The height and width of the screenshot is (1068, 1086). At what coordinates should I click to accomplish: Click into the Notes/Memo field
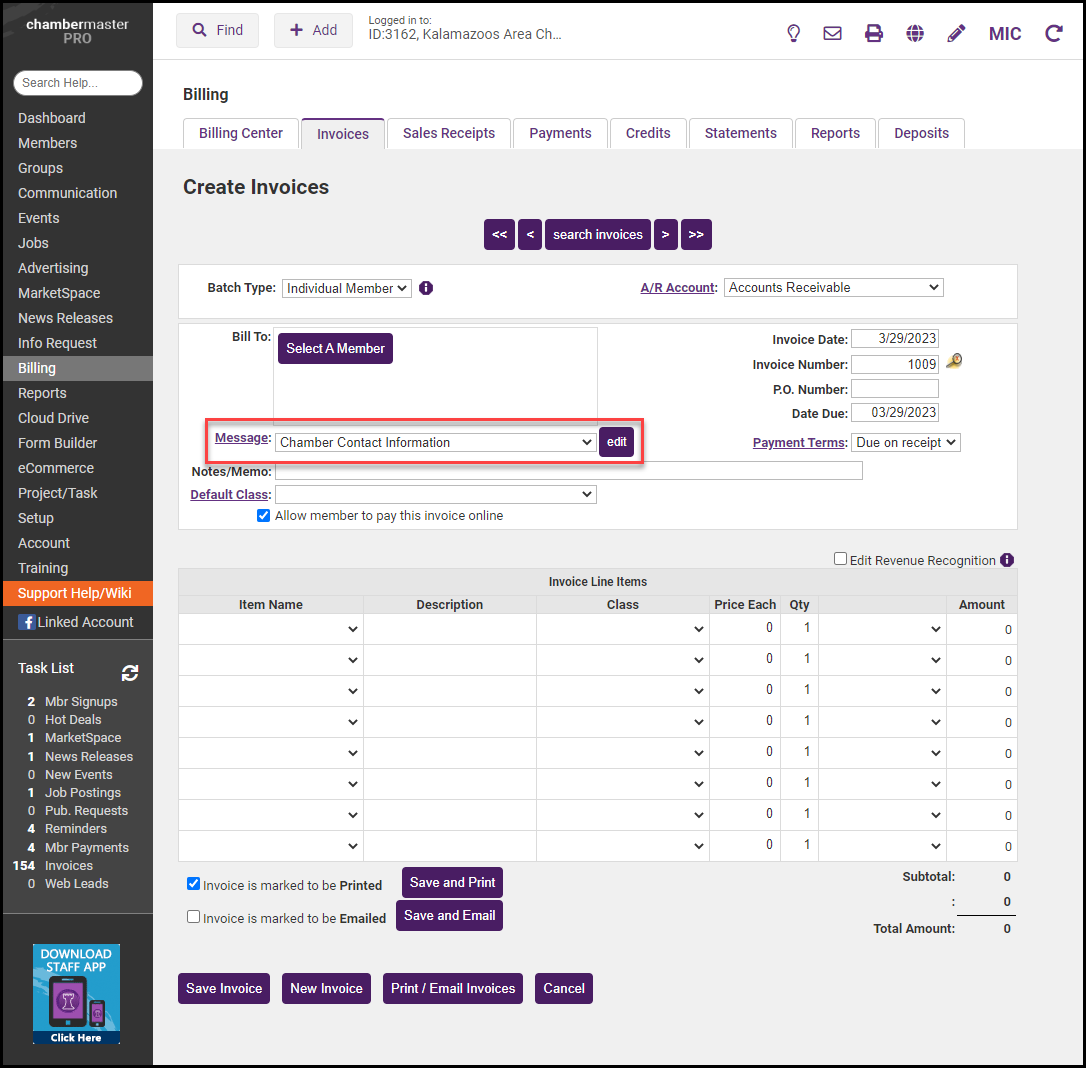coord(568,471)
